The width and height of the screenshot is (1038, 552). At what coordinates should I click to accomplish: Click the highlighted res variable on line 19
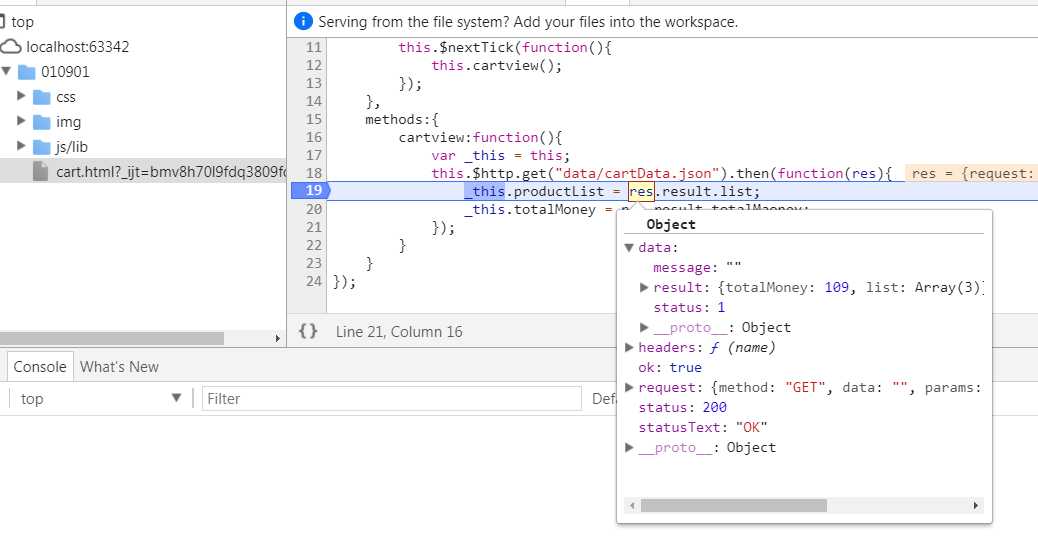click(x=641, y=191)
